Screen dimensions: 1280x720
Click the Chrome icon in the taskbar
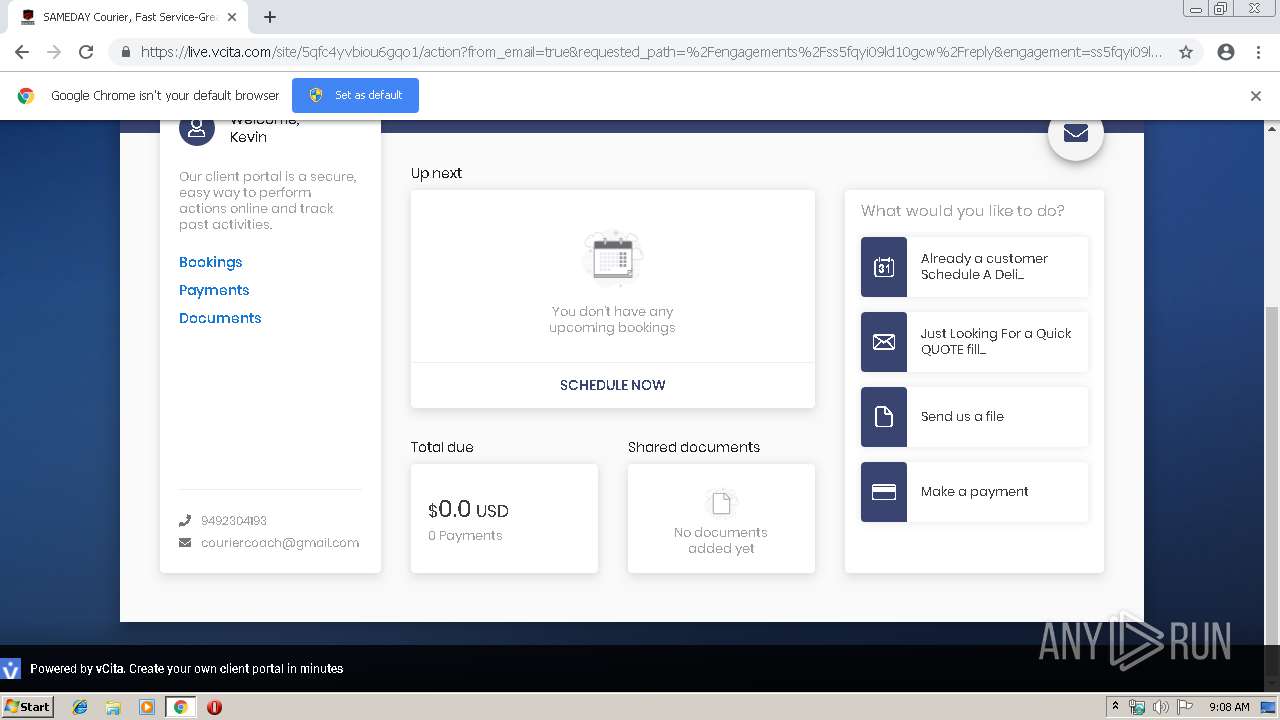pyautogui.click(x=180, y=707)
